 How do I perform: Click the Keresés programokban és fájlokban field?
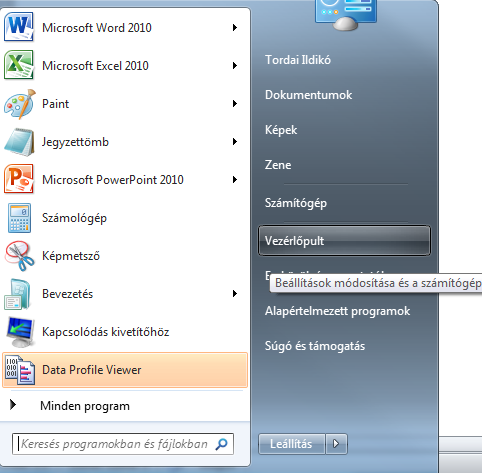[123, 444]
